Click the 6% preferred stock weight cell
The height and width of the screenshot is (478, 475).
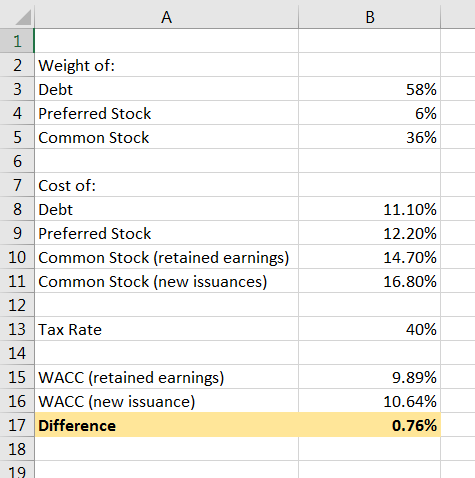coord(370,113)
